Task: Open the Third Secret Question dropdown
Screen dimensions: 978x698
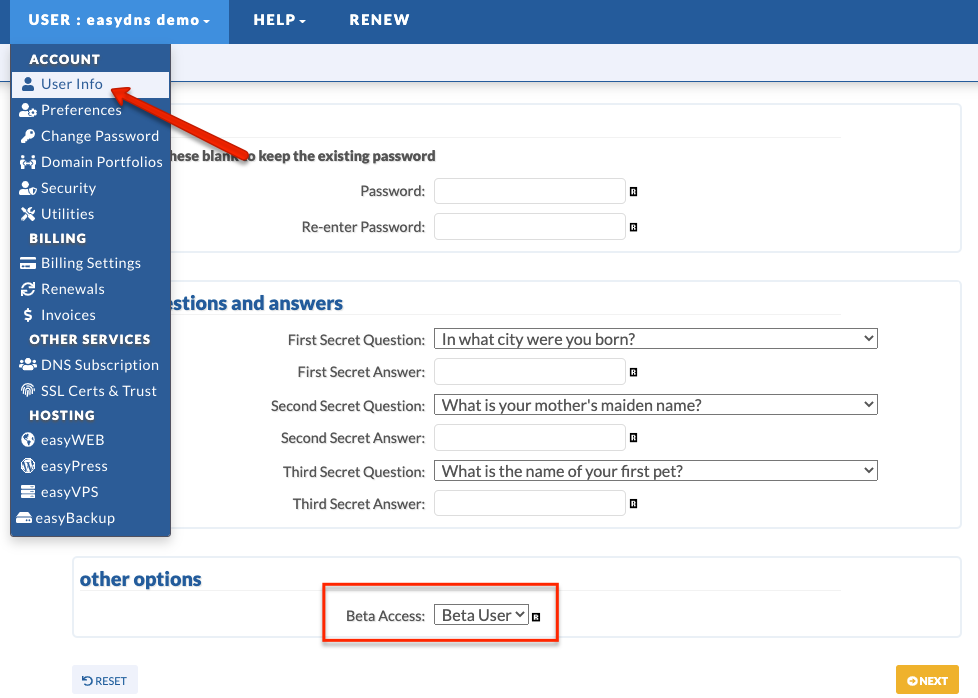Action: click(656, 471)
